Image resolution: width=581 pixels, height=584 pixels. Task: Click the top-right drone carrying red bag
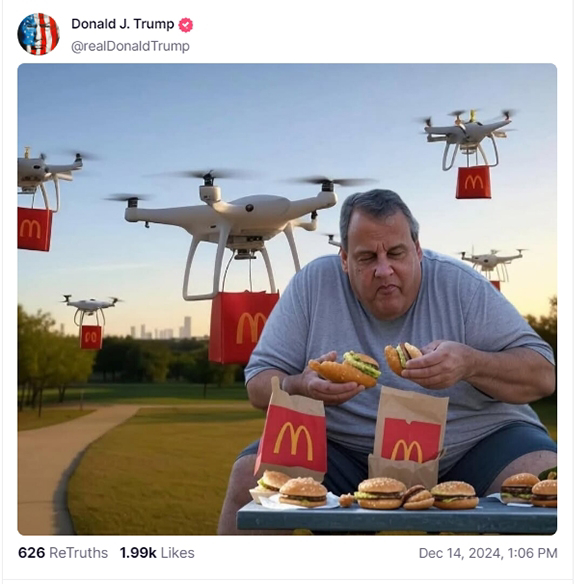coord(468,138)
